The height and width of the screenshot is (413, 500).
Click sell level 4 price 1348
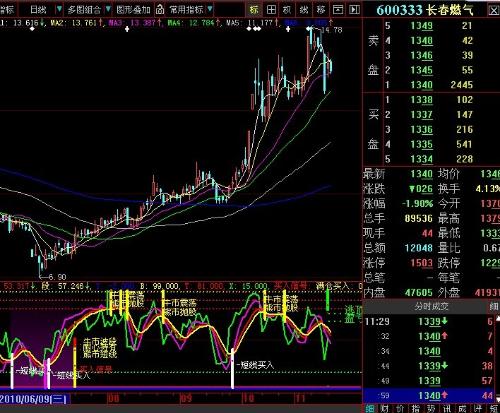(422, 41)
